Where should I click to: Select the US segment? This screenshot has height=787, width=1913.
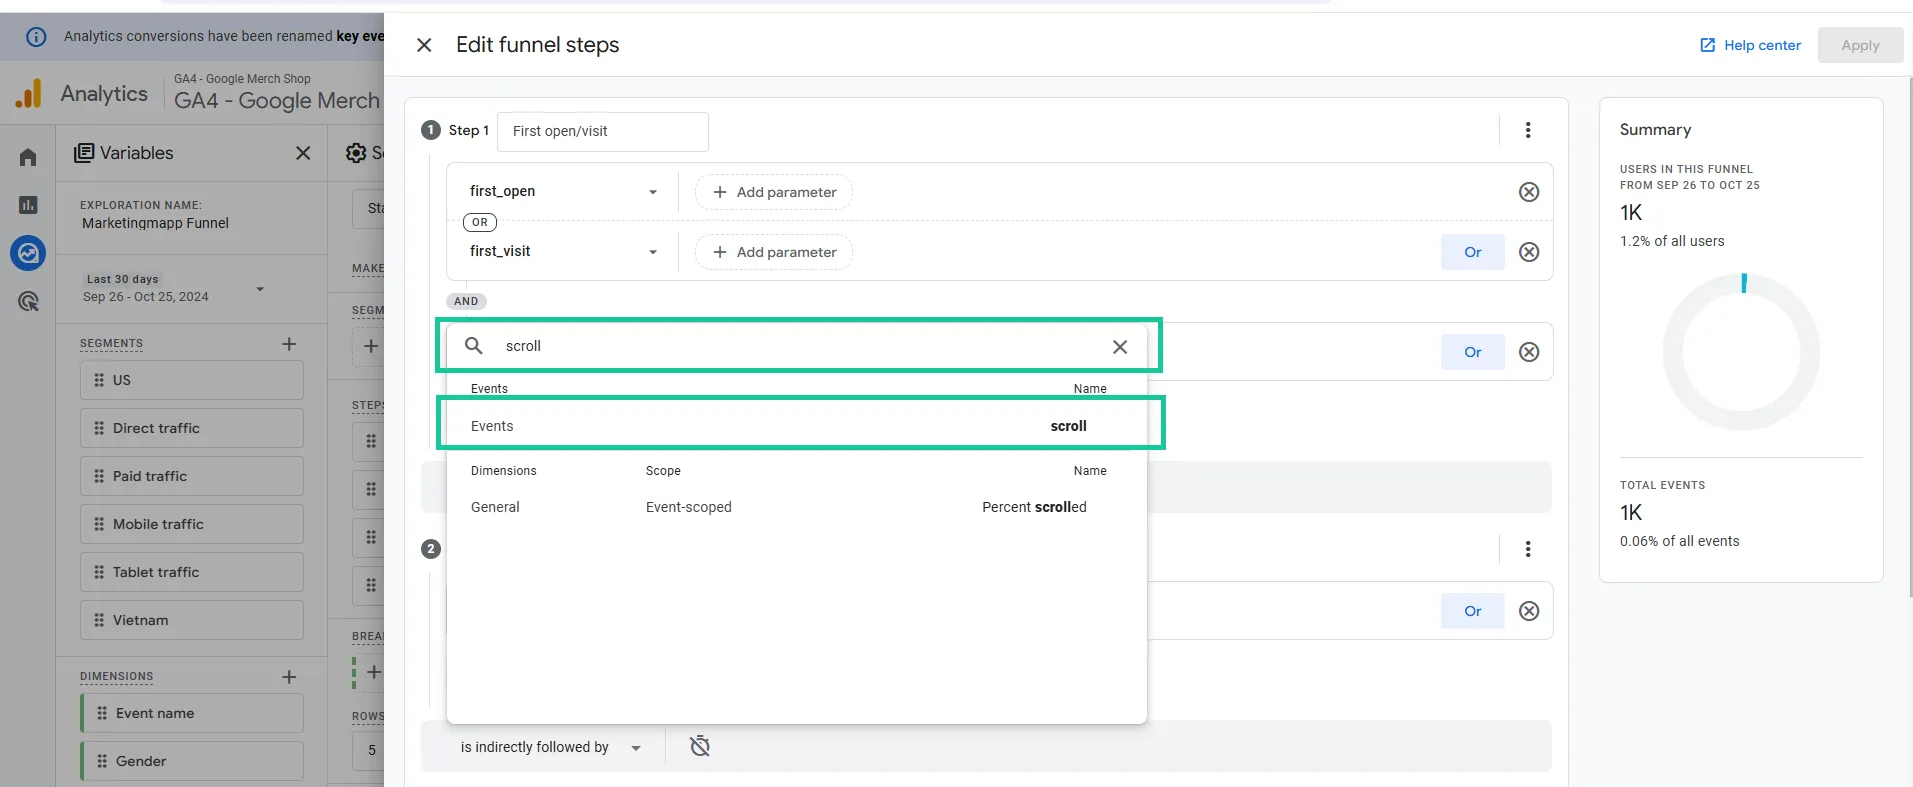(192, 380)
